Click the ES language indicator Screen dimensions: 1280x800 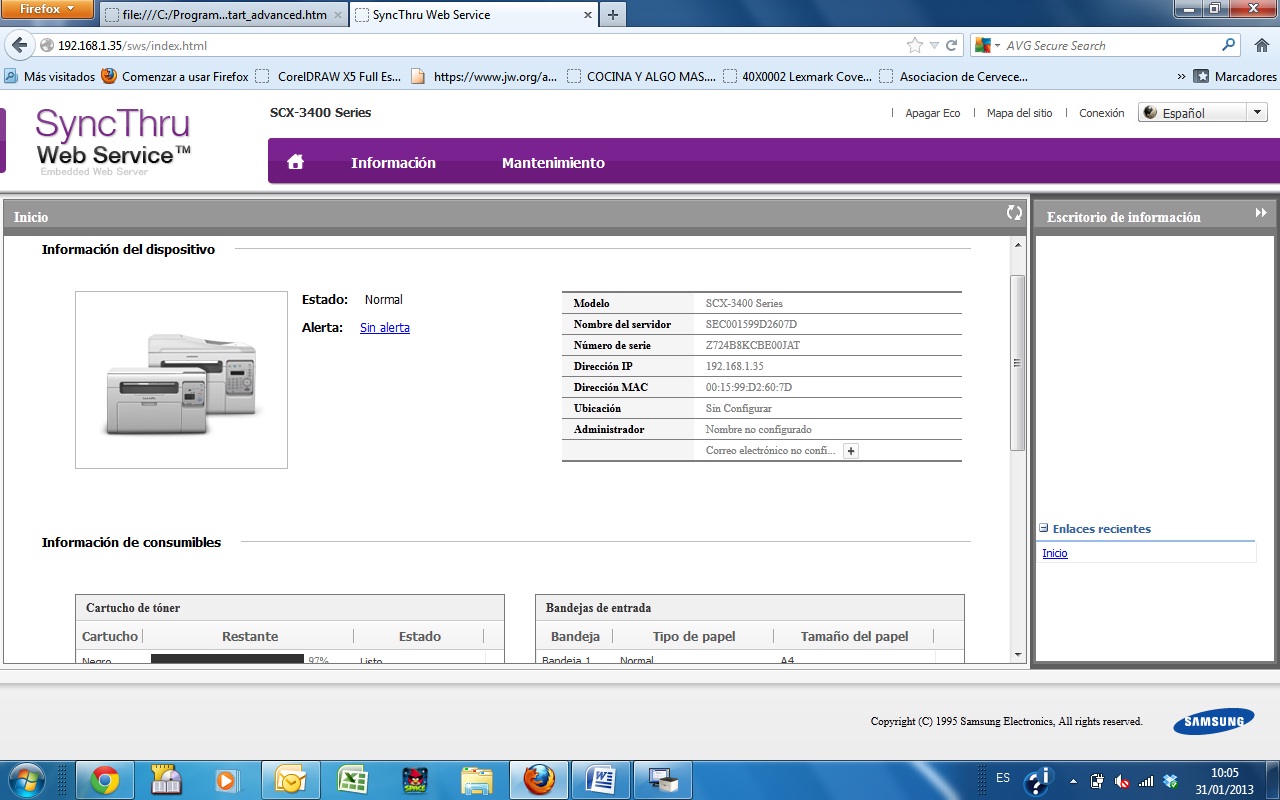[x=1003, y=778]
